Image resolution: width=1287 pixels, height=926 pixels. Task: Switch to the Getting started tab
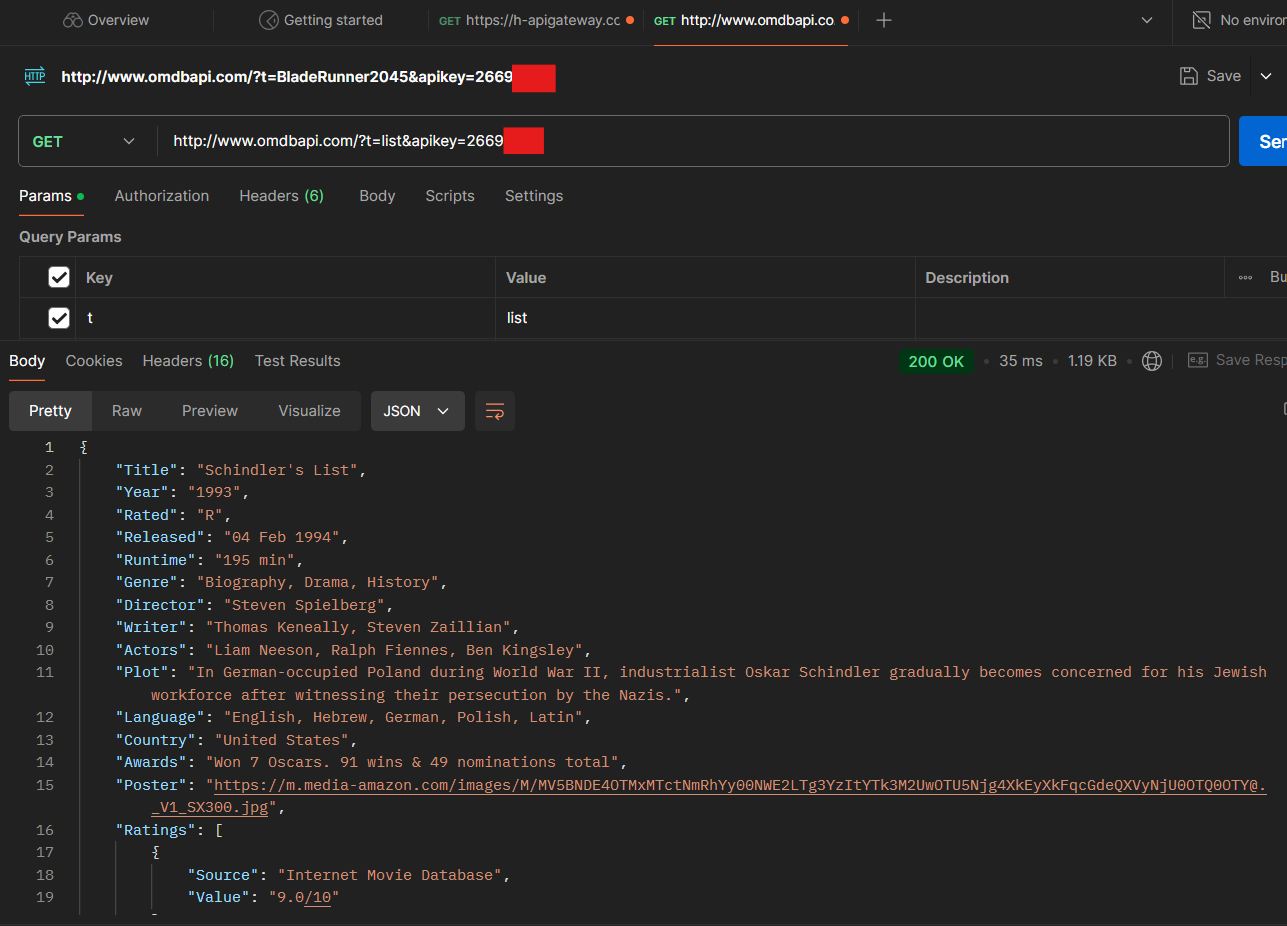point(320,20)
